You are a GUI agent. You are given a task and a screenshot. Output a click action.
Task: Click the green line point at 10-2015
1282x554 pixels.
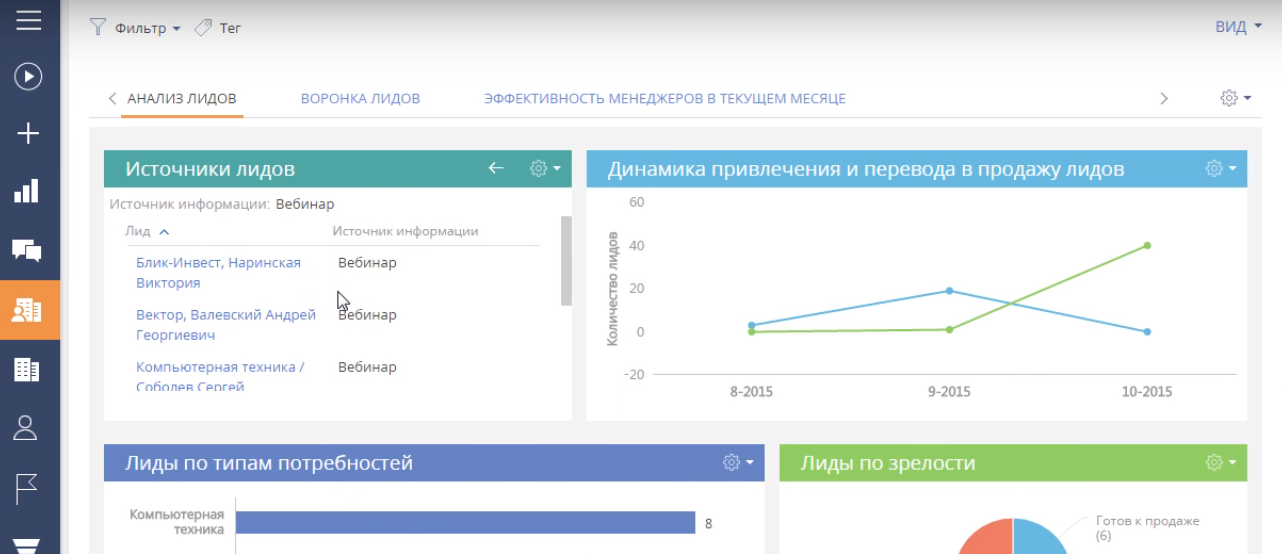pos(1147,245)
